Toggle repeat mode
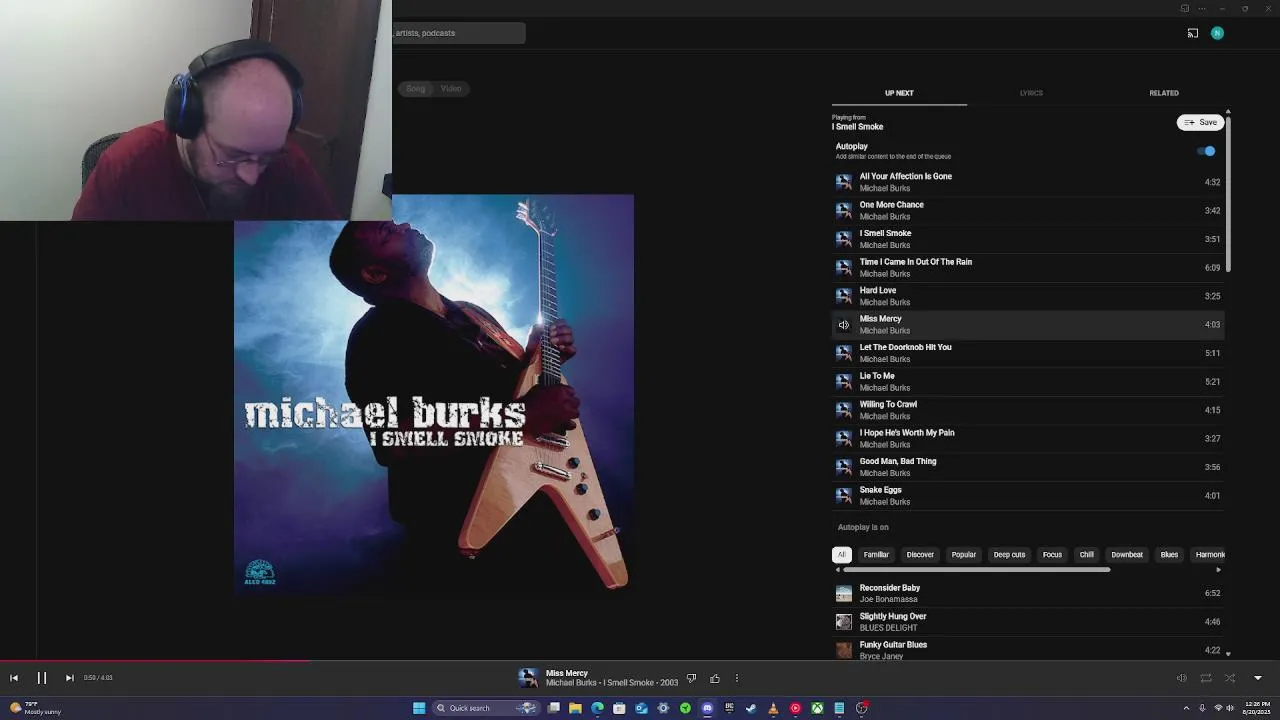Viewport: 1280px width, 720px height. tap(1206, 678)
